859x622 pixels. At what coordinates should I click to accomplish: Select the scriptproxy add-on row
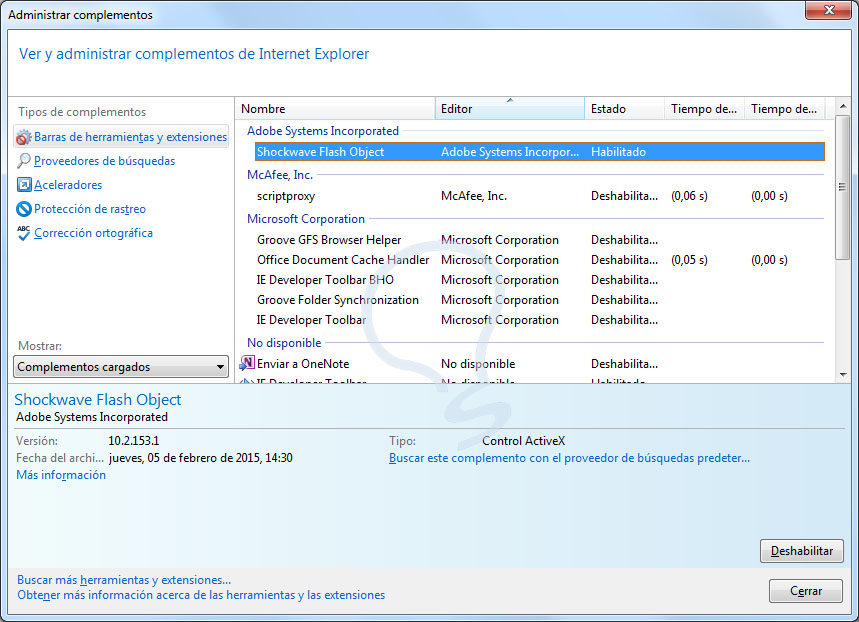click(540, 196)
